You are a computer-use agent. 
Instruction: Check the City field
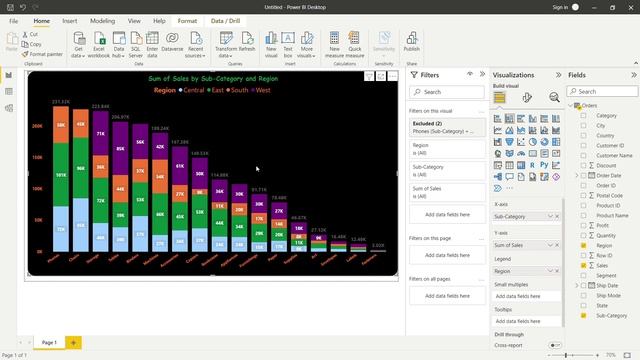coord(584,126)
